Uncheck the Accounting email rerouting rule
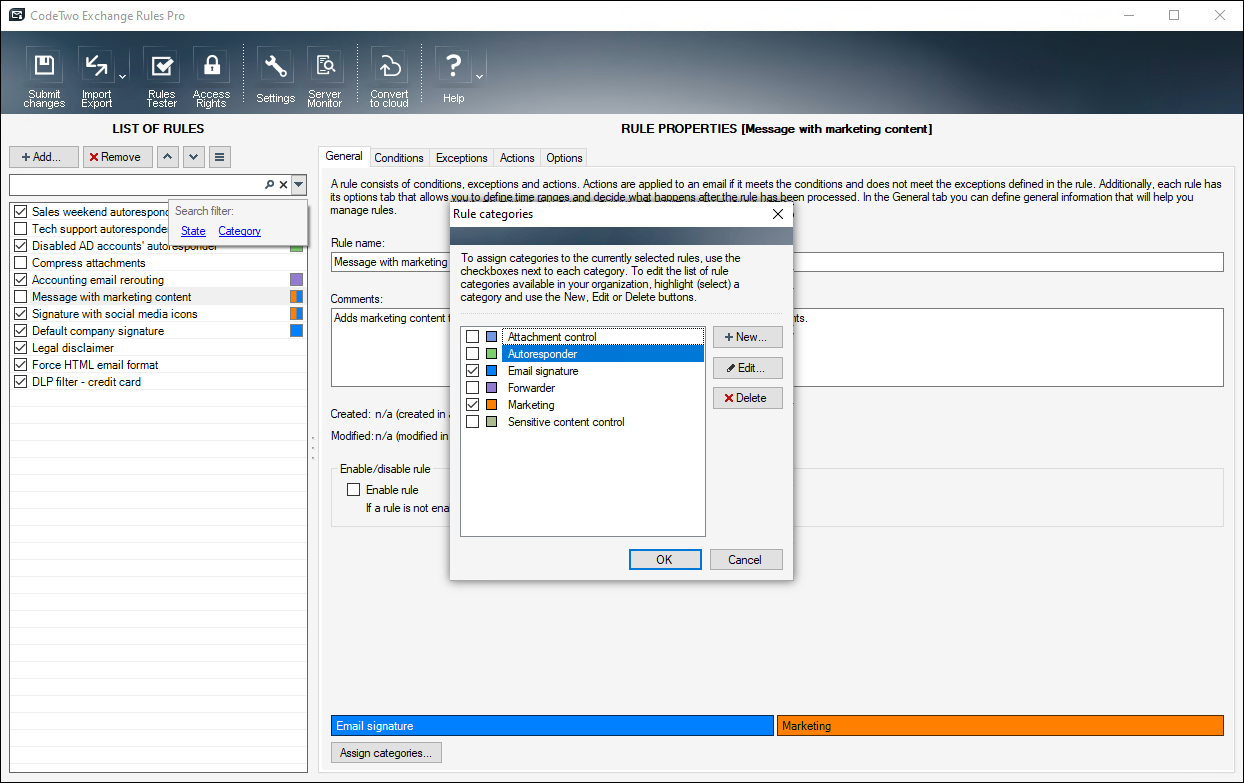The width and height of the screenshot is (1244, 783). [20, 280]
